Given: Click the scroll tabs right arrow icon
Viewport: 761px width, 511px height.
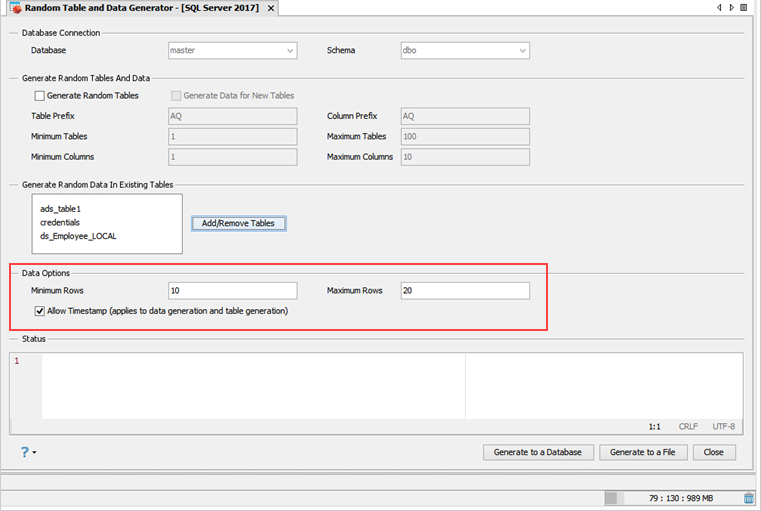Looking at the screenshot, I should [731, 7].
